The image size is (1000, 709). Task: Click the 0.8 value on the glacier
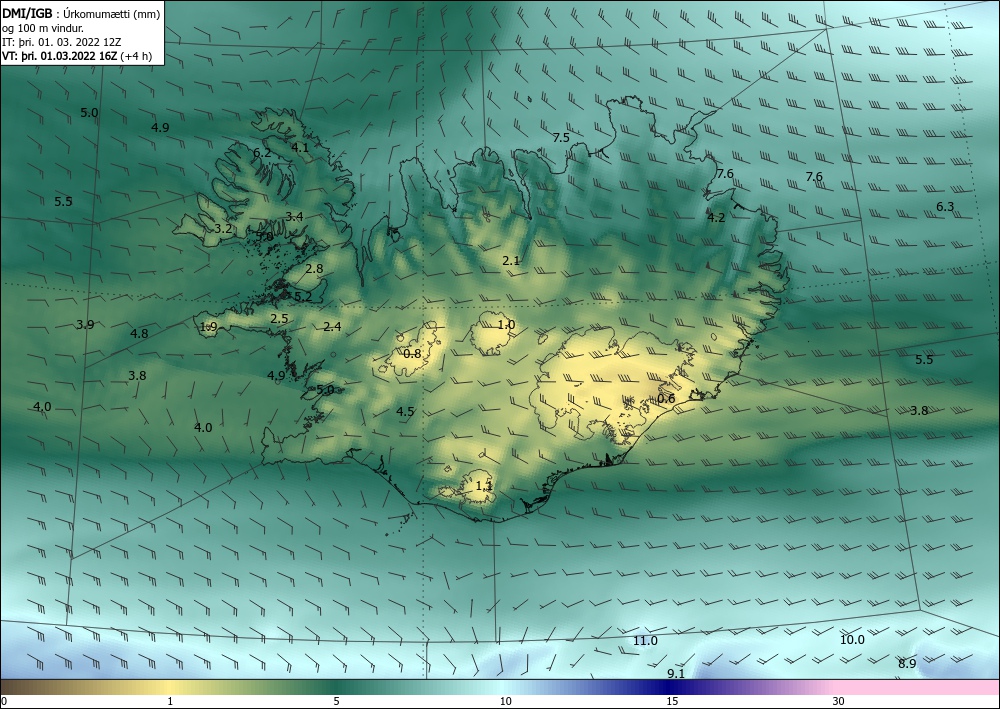point(413,353)
